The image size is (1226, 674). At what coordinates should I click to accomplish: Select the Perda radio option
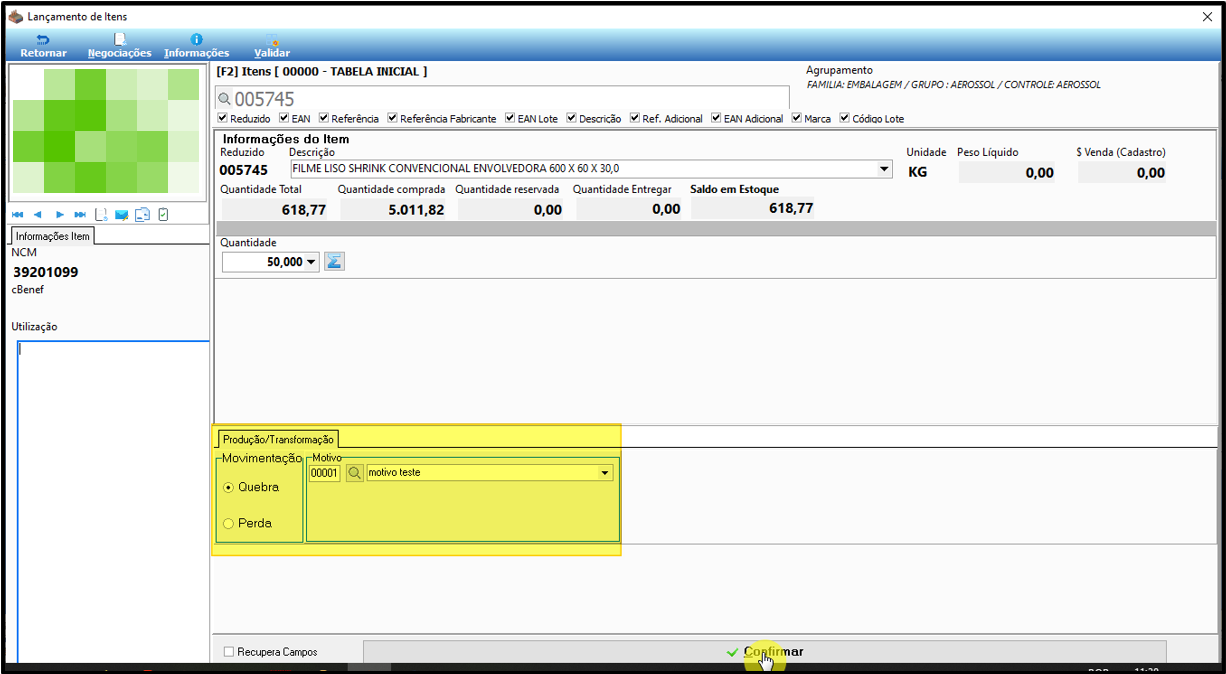[x=228, y=523]
